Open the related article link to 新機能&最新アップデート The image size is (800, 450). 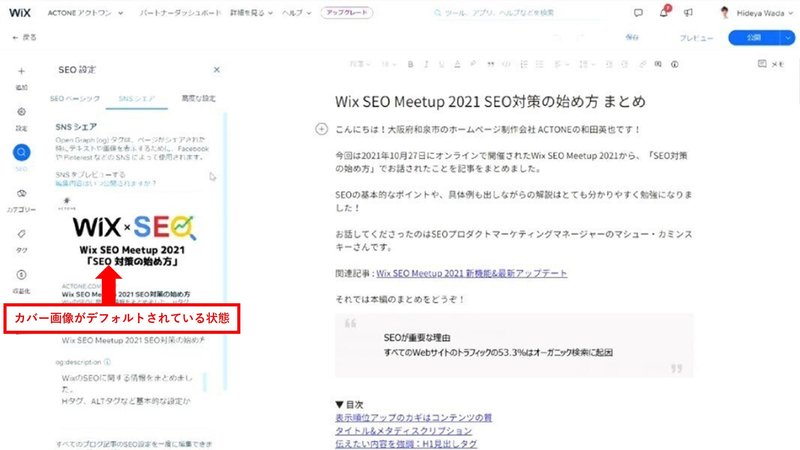tap(471, 273)
